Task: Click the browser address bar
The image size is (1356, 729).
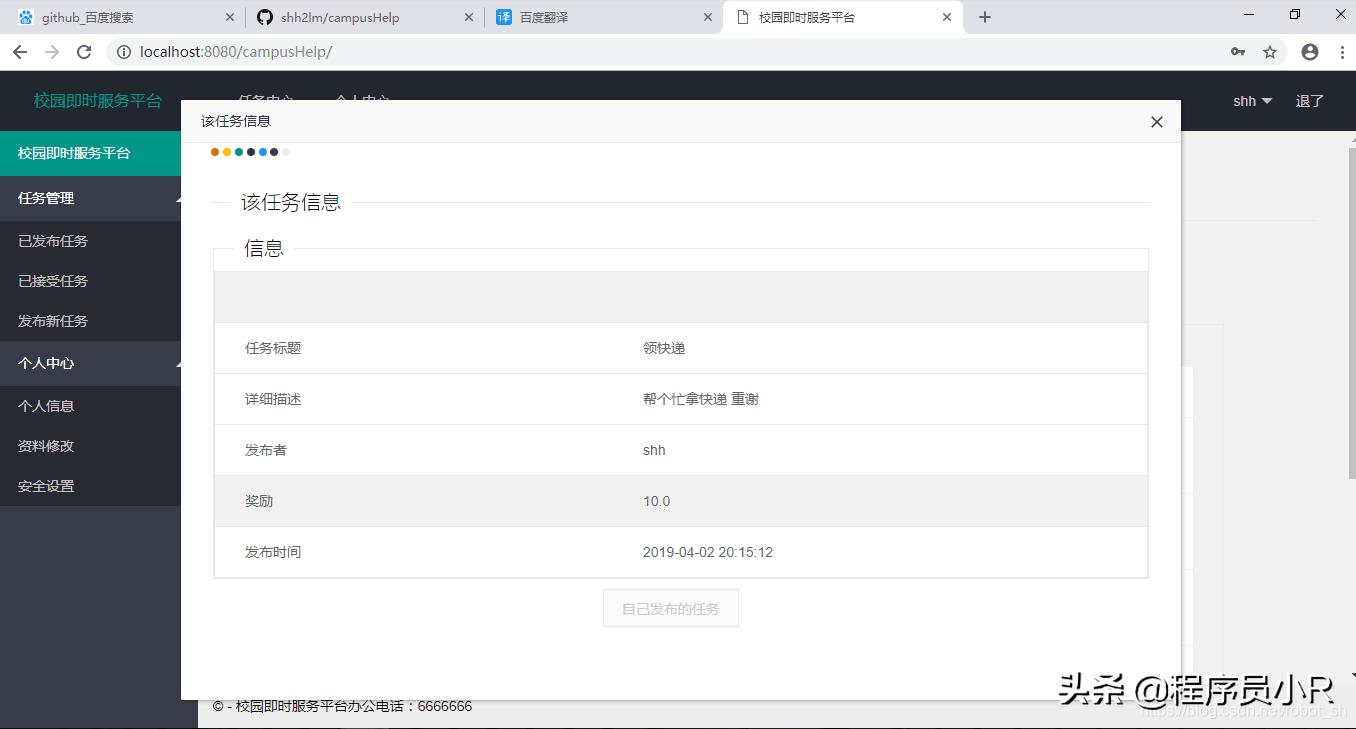Action: click(400, 51)
